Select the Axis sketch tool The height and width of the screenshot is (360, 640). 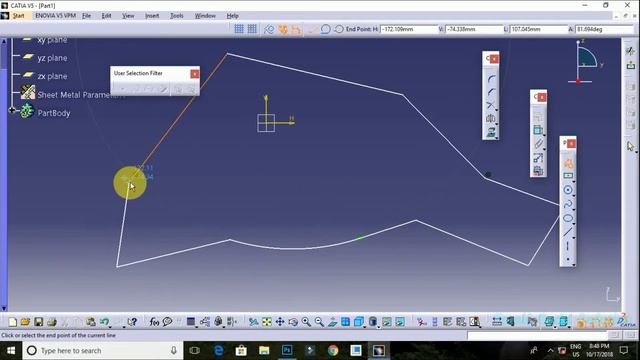coord(568,246)
